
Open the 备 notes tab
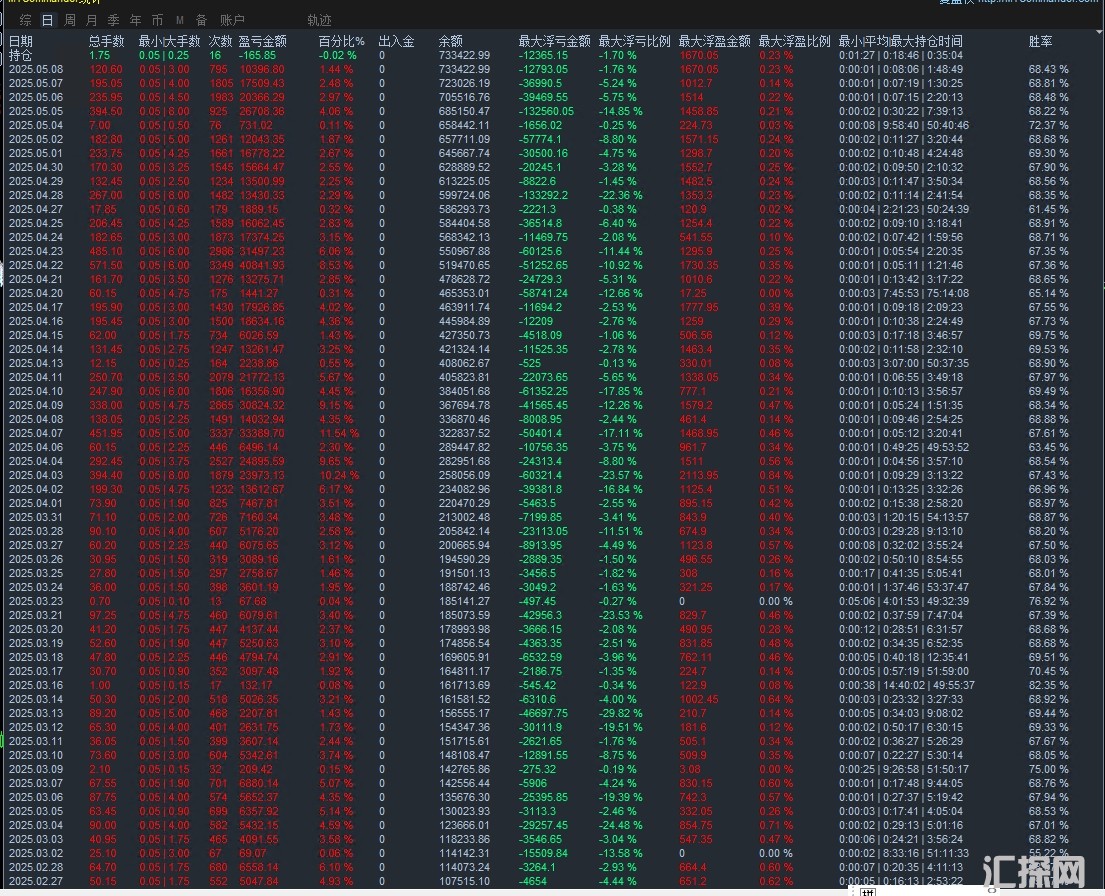point(201,20)
